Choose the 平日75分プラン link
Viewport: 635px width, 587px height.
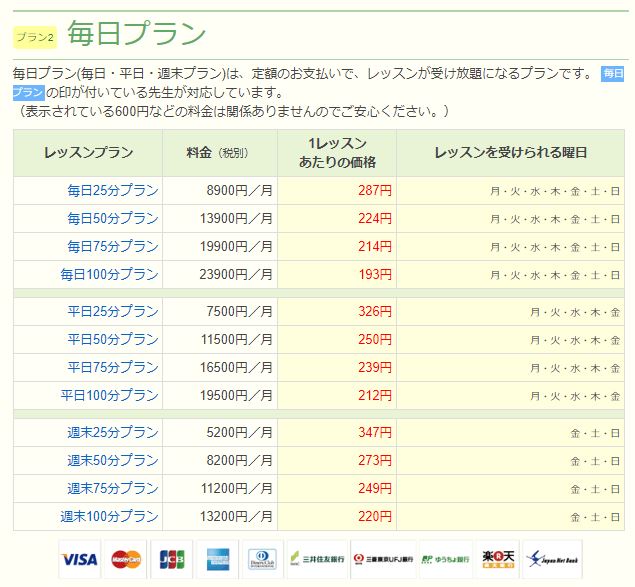113,367
